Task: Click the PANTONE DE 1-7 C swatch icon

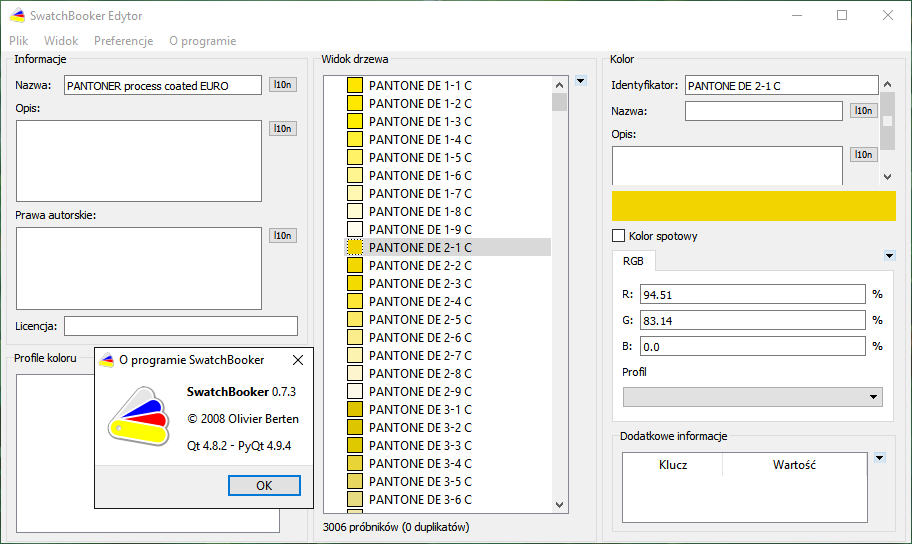Action: tap(355, 194)
